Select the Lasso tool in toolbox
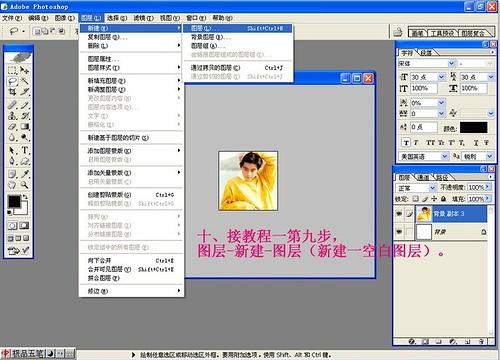Image resolution: width=500 pixels, height=360 pixels. coord(12,81)
